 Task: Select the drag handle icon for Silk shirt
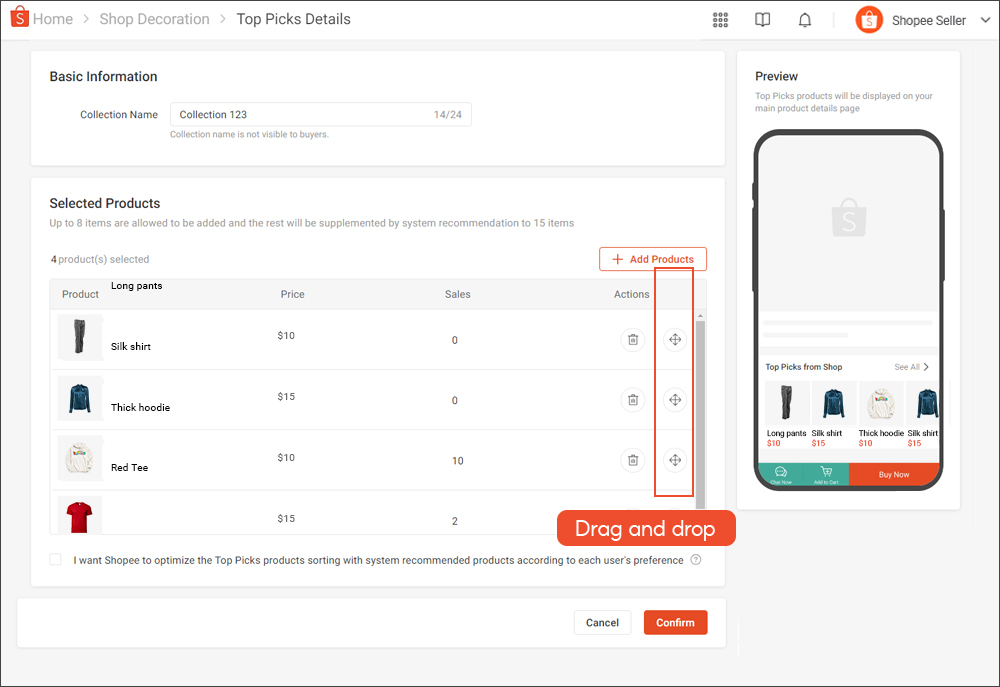click(674, 339)
